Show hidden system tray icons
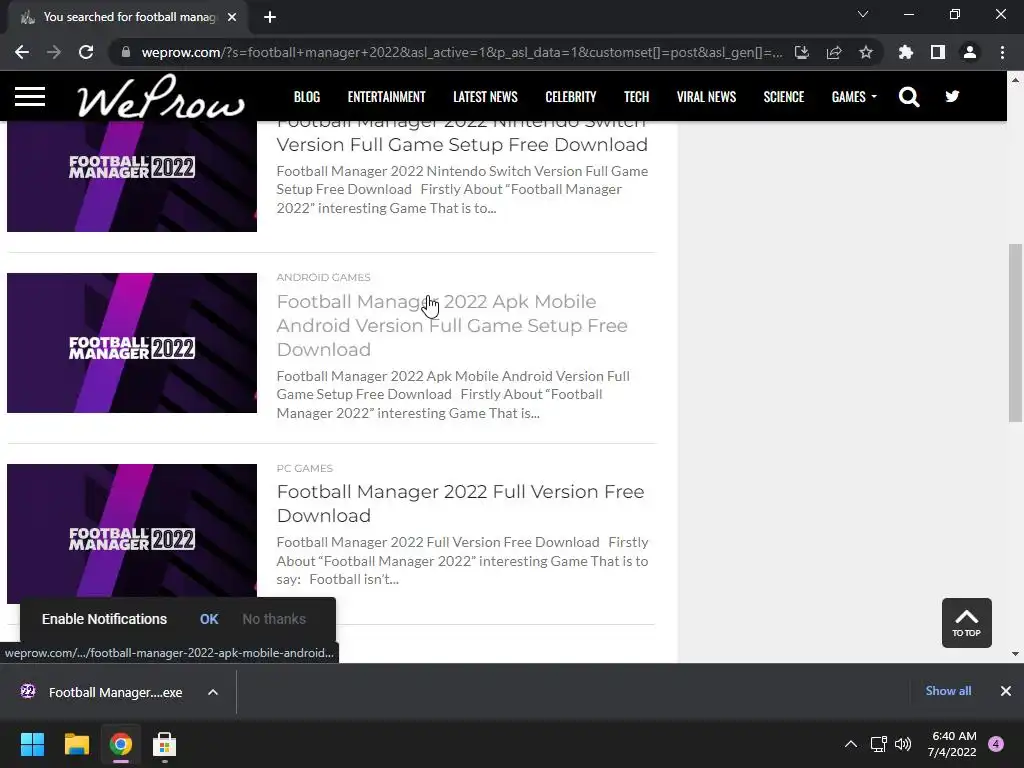Image resolution: width=1024 pixels, height=768 pixels. pos(851,744)
